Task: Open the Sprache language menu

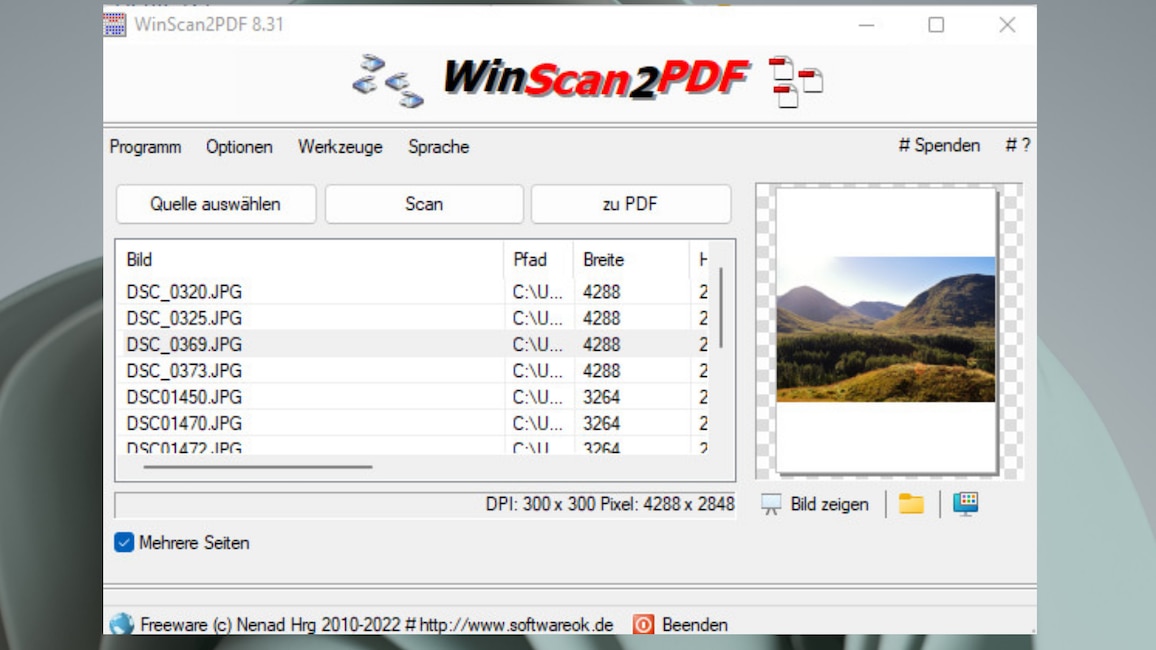Action: click(438, 147)
